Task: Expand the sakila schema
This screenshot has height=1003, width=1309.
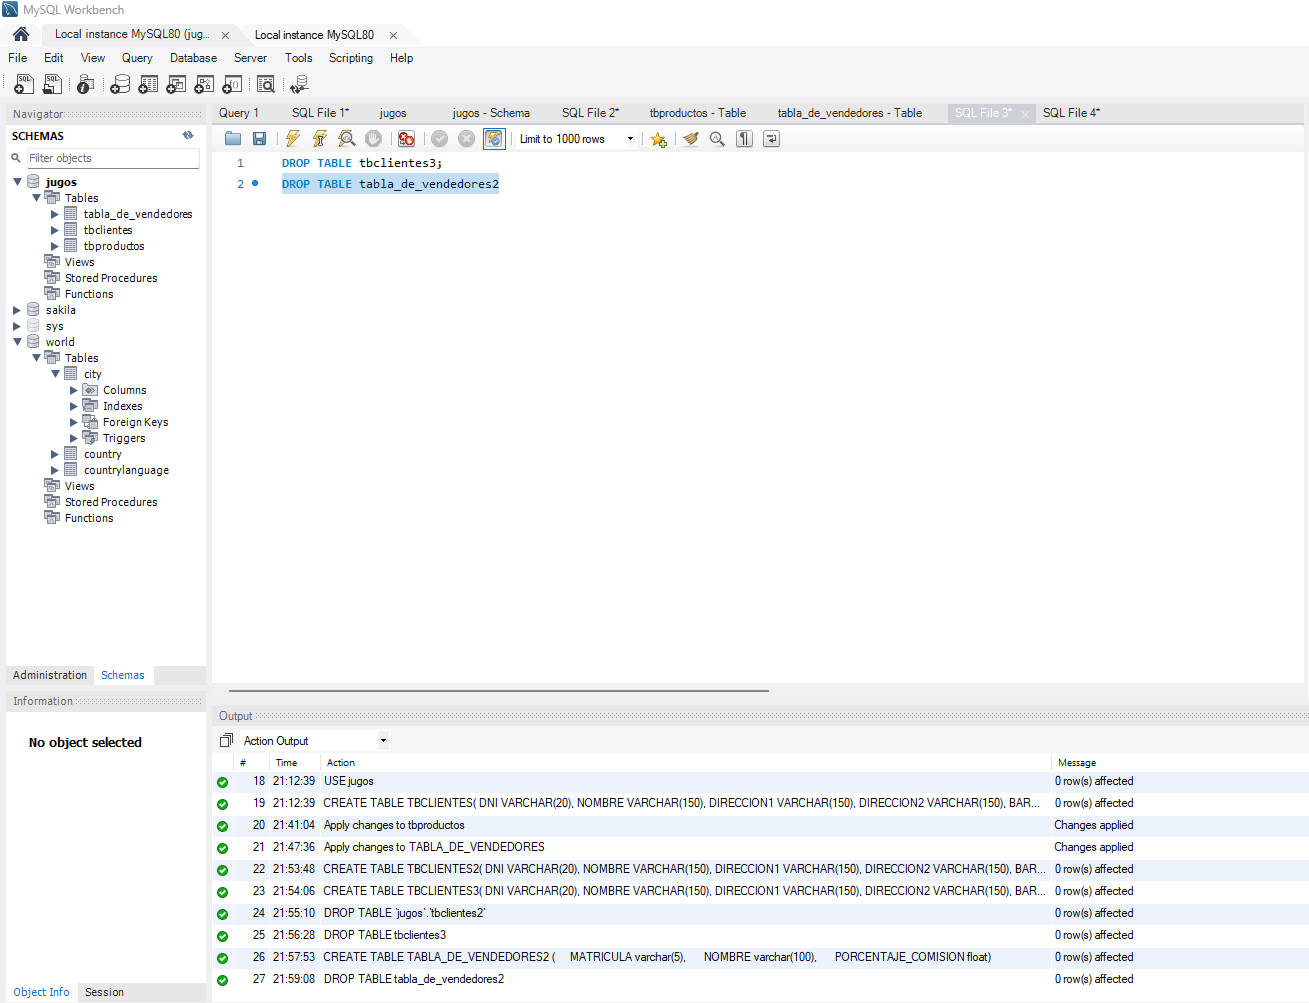Action: pyautogui.click(x=17, y=310)
